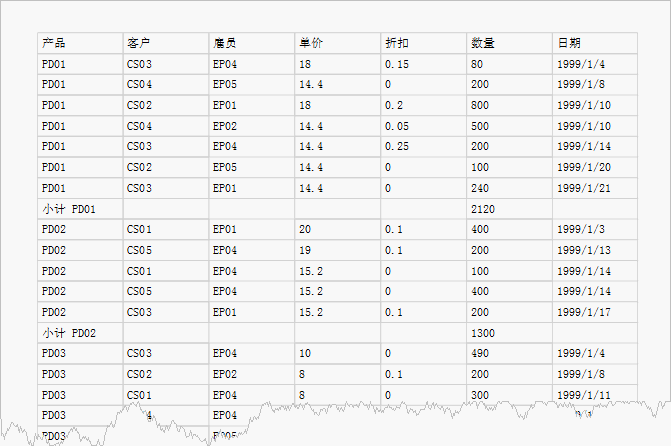This screenshot has width=671, height=446.
Task: Click the date cell 1999/1/21
Action: (594, 188)
